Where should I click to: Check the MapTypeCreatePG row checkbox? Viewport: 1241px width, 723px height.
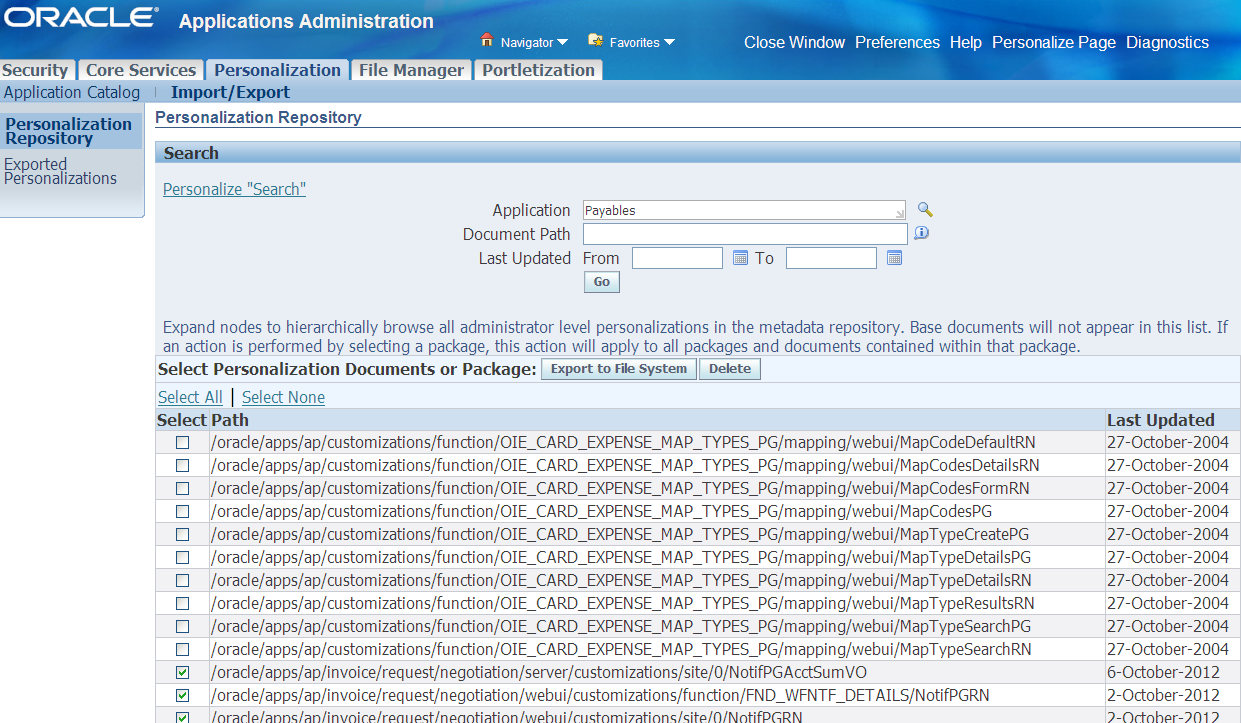pos(183,534)
